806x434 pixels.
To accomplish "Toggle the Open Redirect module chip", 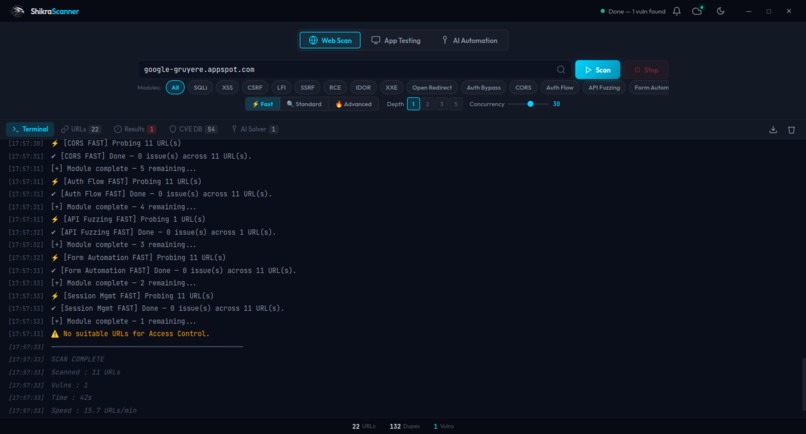I will click(x=432, y=87).
